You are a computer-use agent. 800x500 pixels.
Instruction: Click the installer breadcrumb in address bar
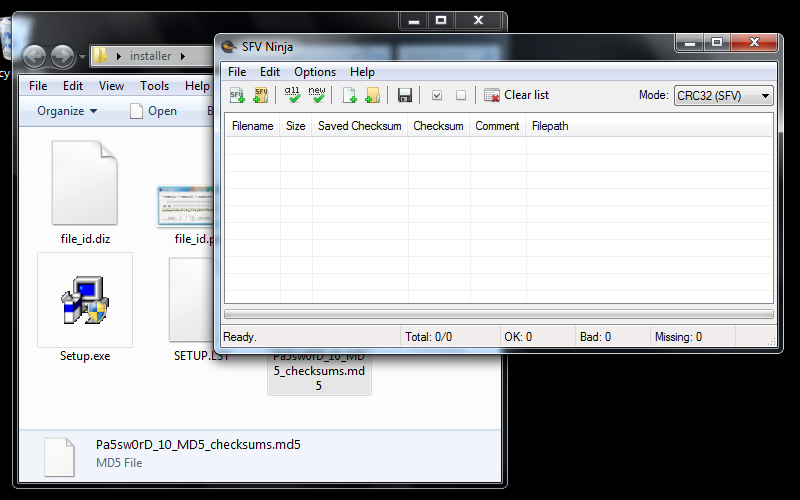(151, 56)
